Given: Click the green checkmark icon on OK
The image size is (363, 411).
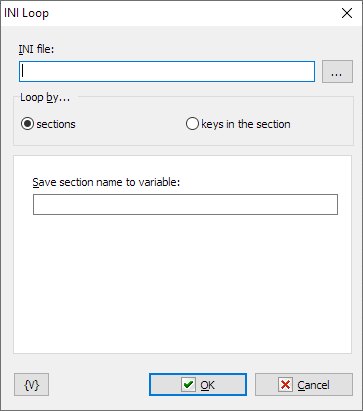Looking at the screenshot, I should tap(188, 385).
